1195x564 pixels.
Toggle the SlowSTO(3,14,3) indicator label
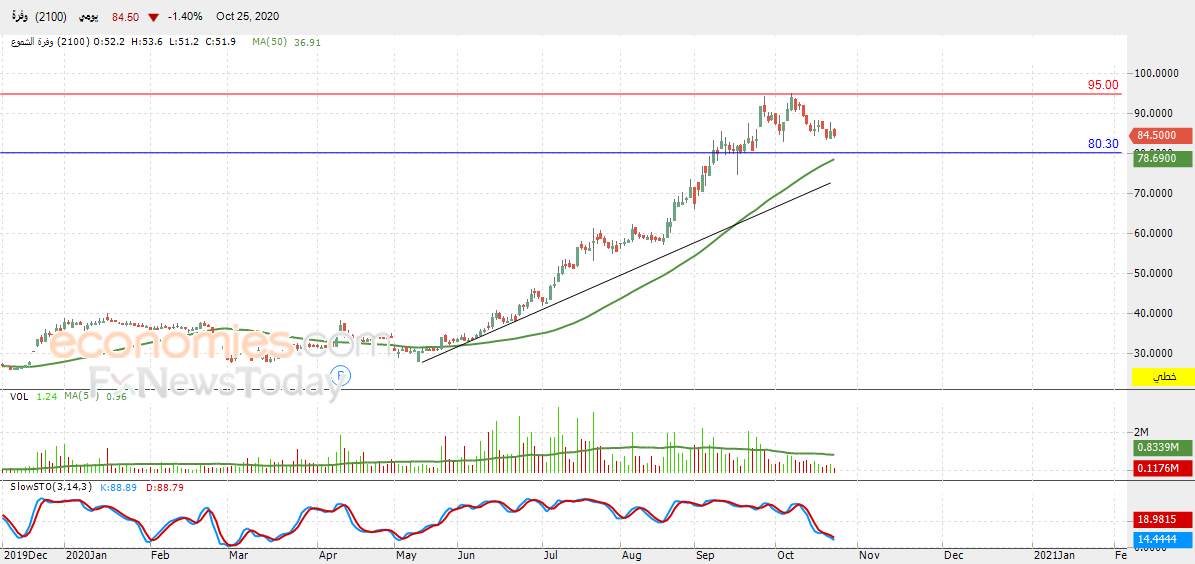pyautogui.click(x=48, y=487)
